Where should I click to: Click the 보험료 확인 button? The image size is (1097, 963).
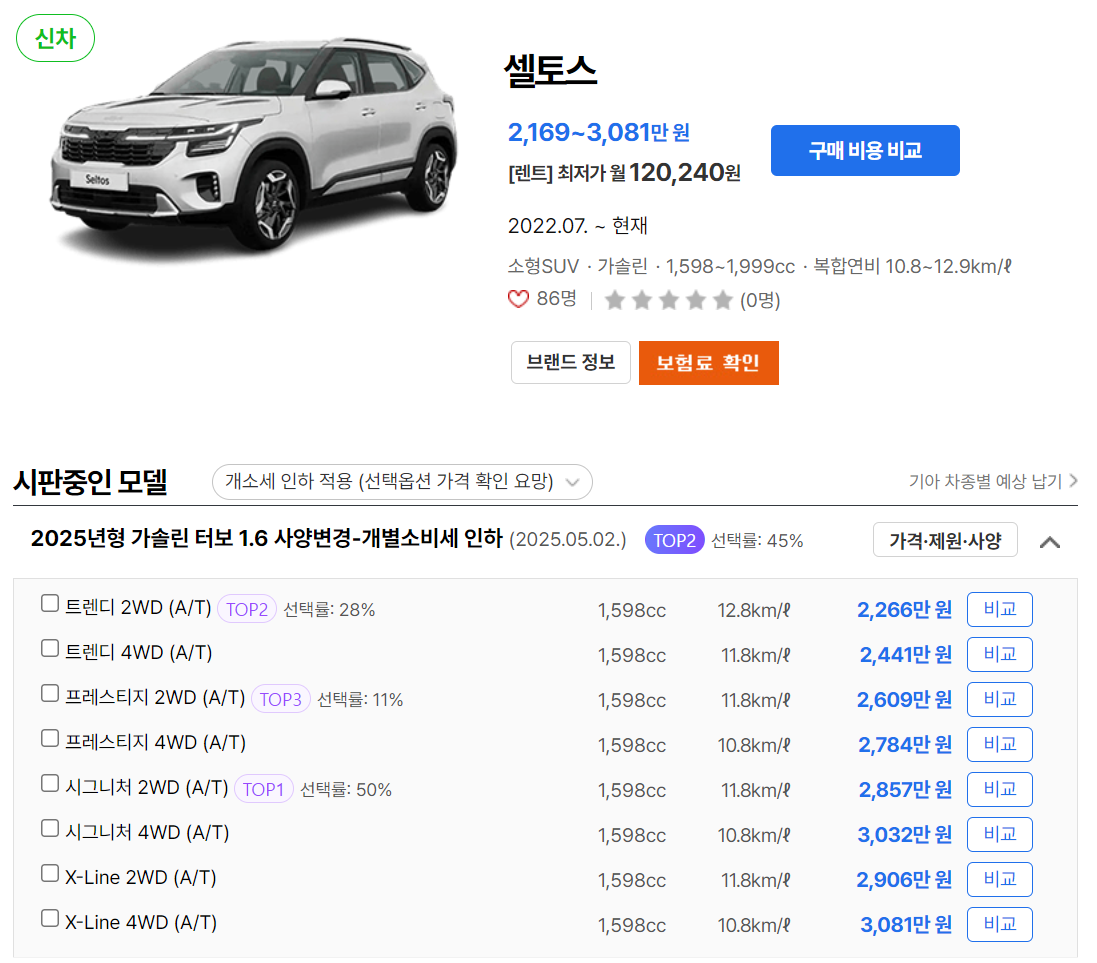tap(708, 363)
